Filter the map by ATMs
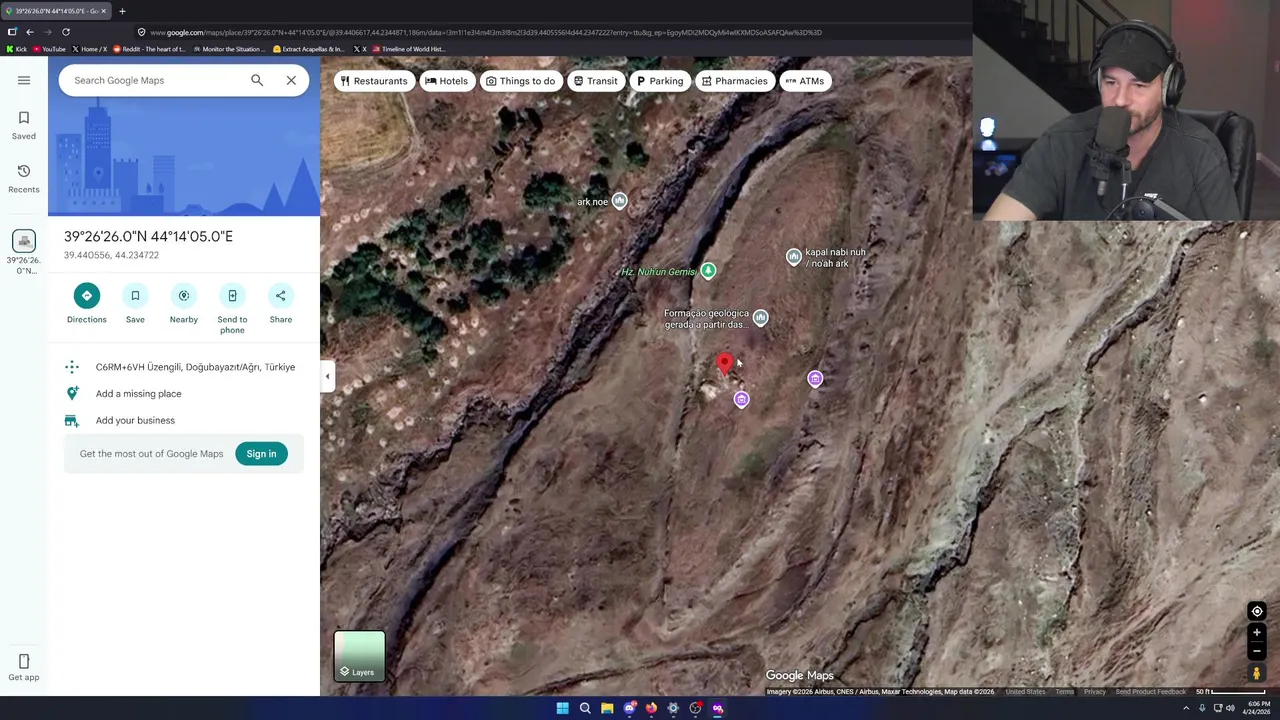This screenshot has height=720, width=1280. tap(805, 81)
